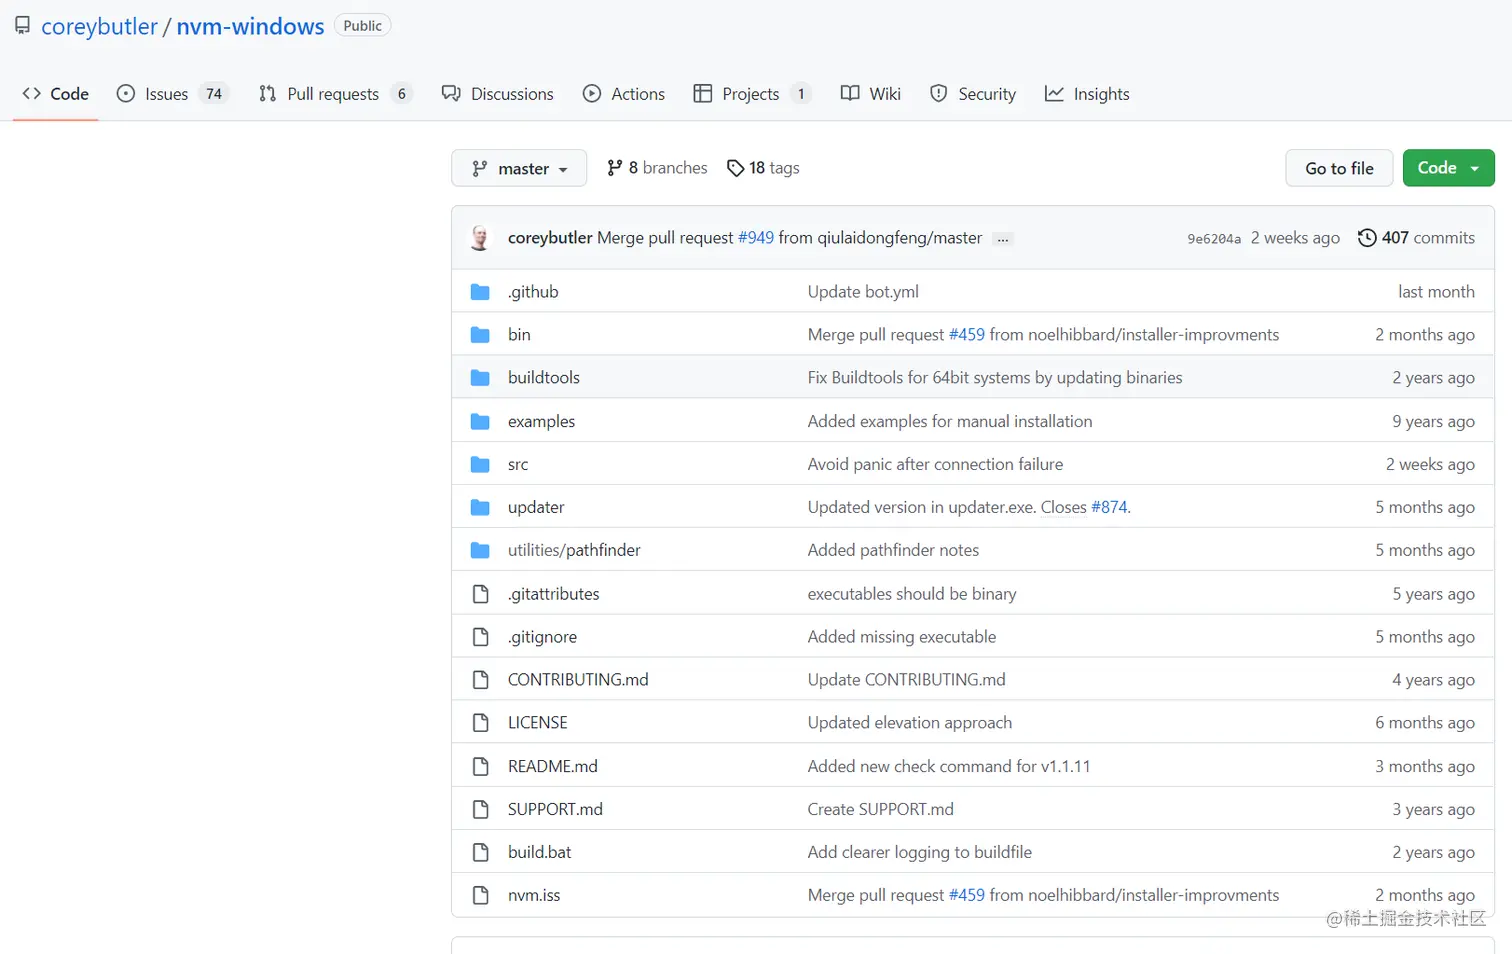
Task: View the 8 branches link
Action: (657, 168)
